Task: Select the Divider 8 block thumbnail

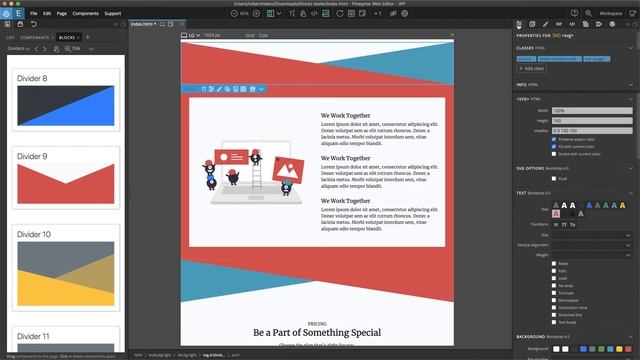Action: [66, 100]
